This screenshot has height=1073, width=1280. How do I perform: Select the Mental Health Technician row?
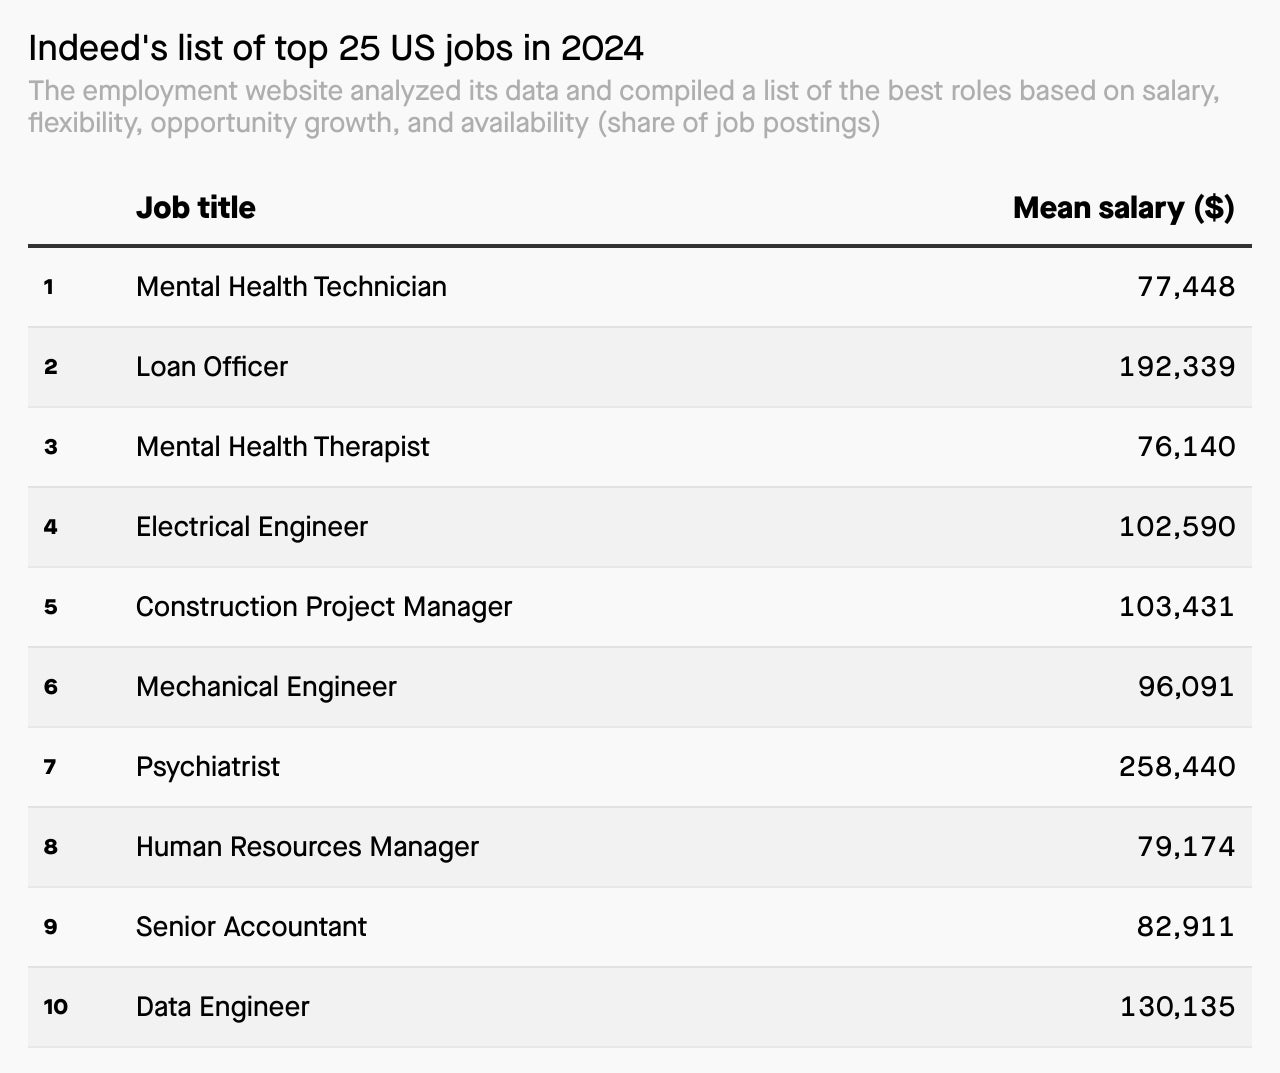coord(640,287)
